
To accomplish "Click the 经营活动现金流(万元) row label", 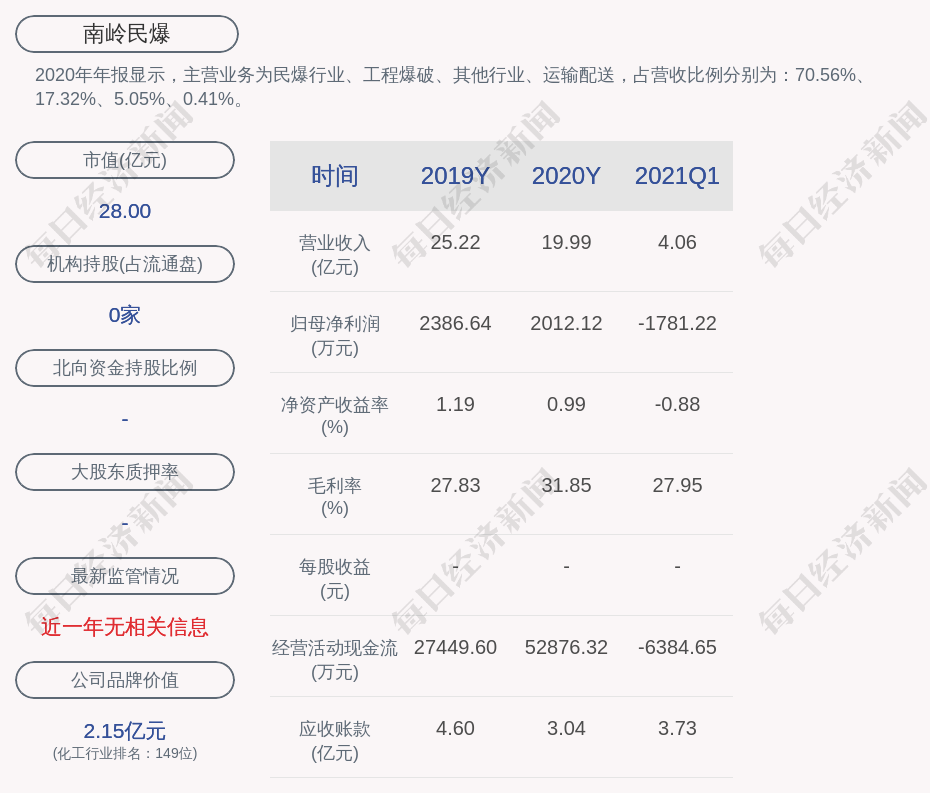I will [335, 660].
